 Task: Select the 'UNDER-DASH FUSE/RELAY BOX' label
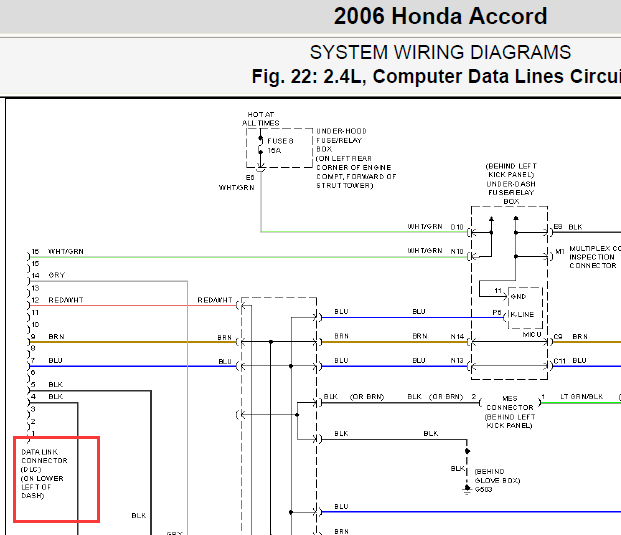point(511,193)
